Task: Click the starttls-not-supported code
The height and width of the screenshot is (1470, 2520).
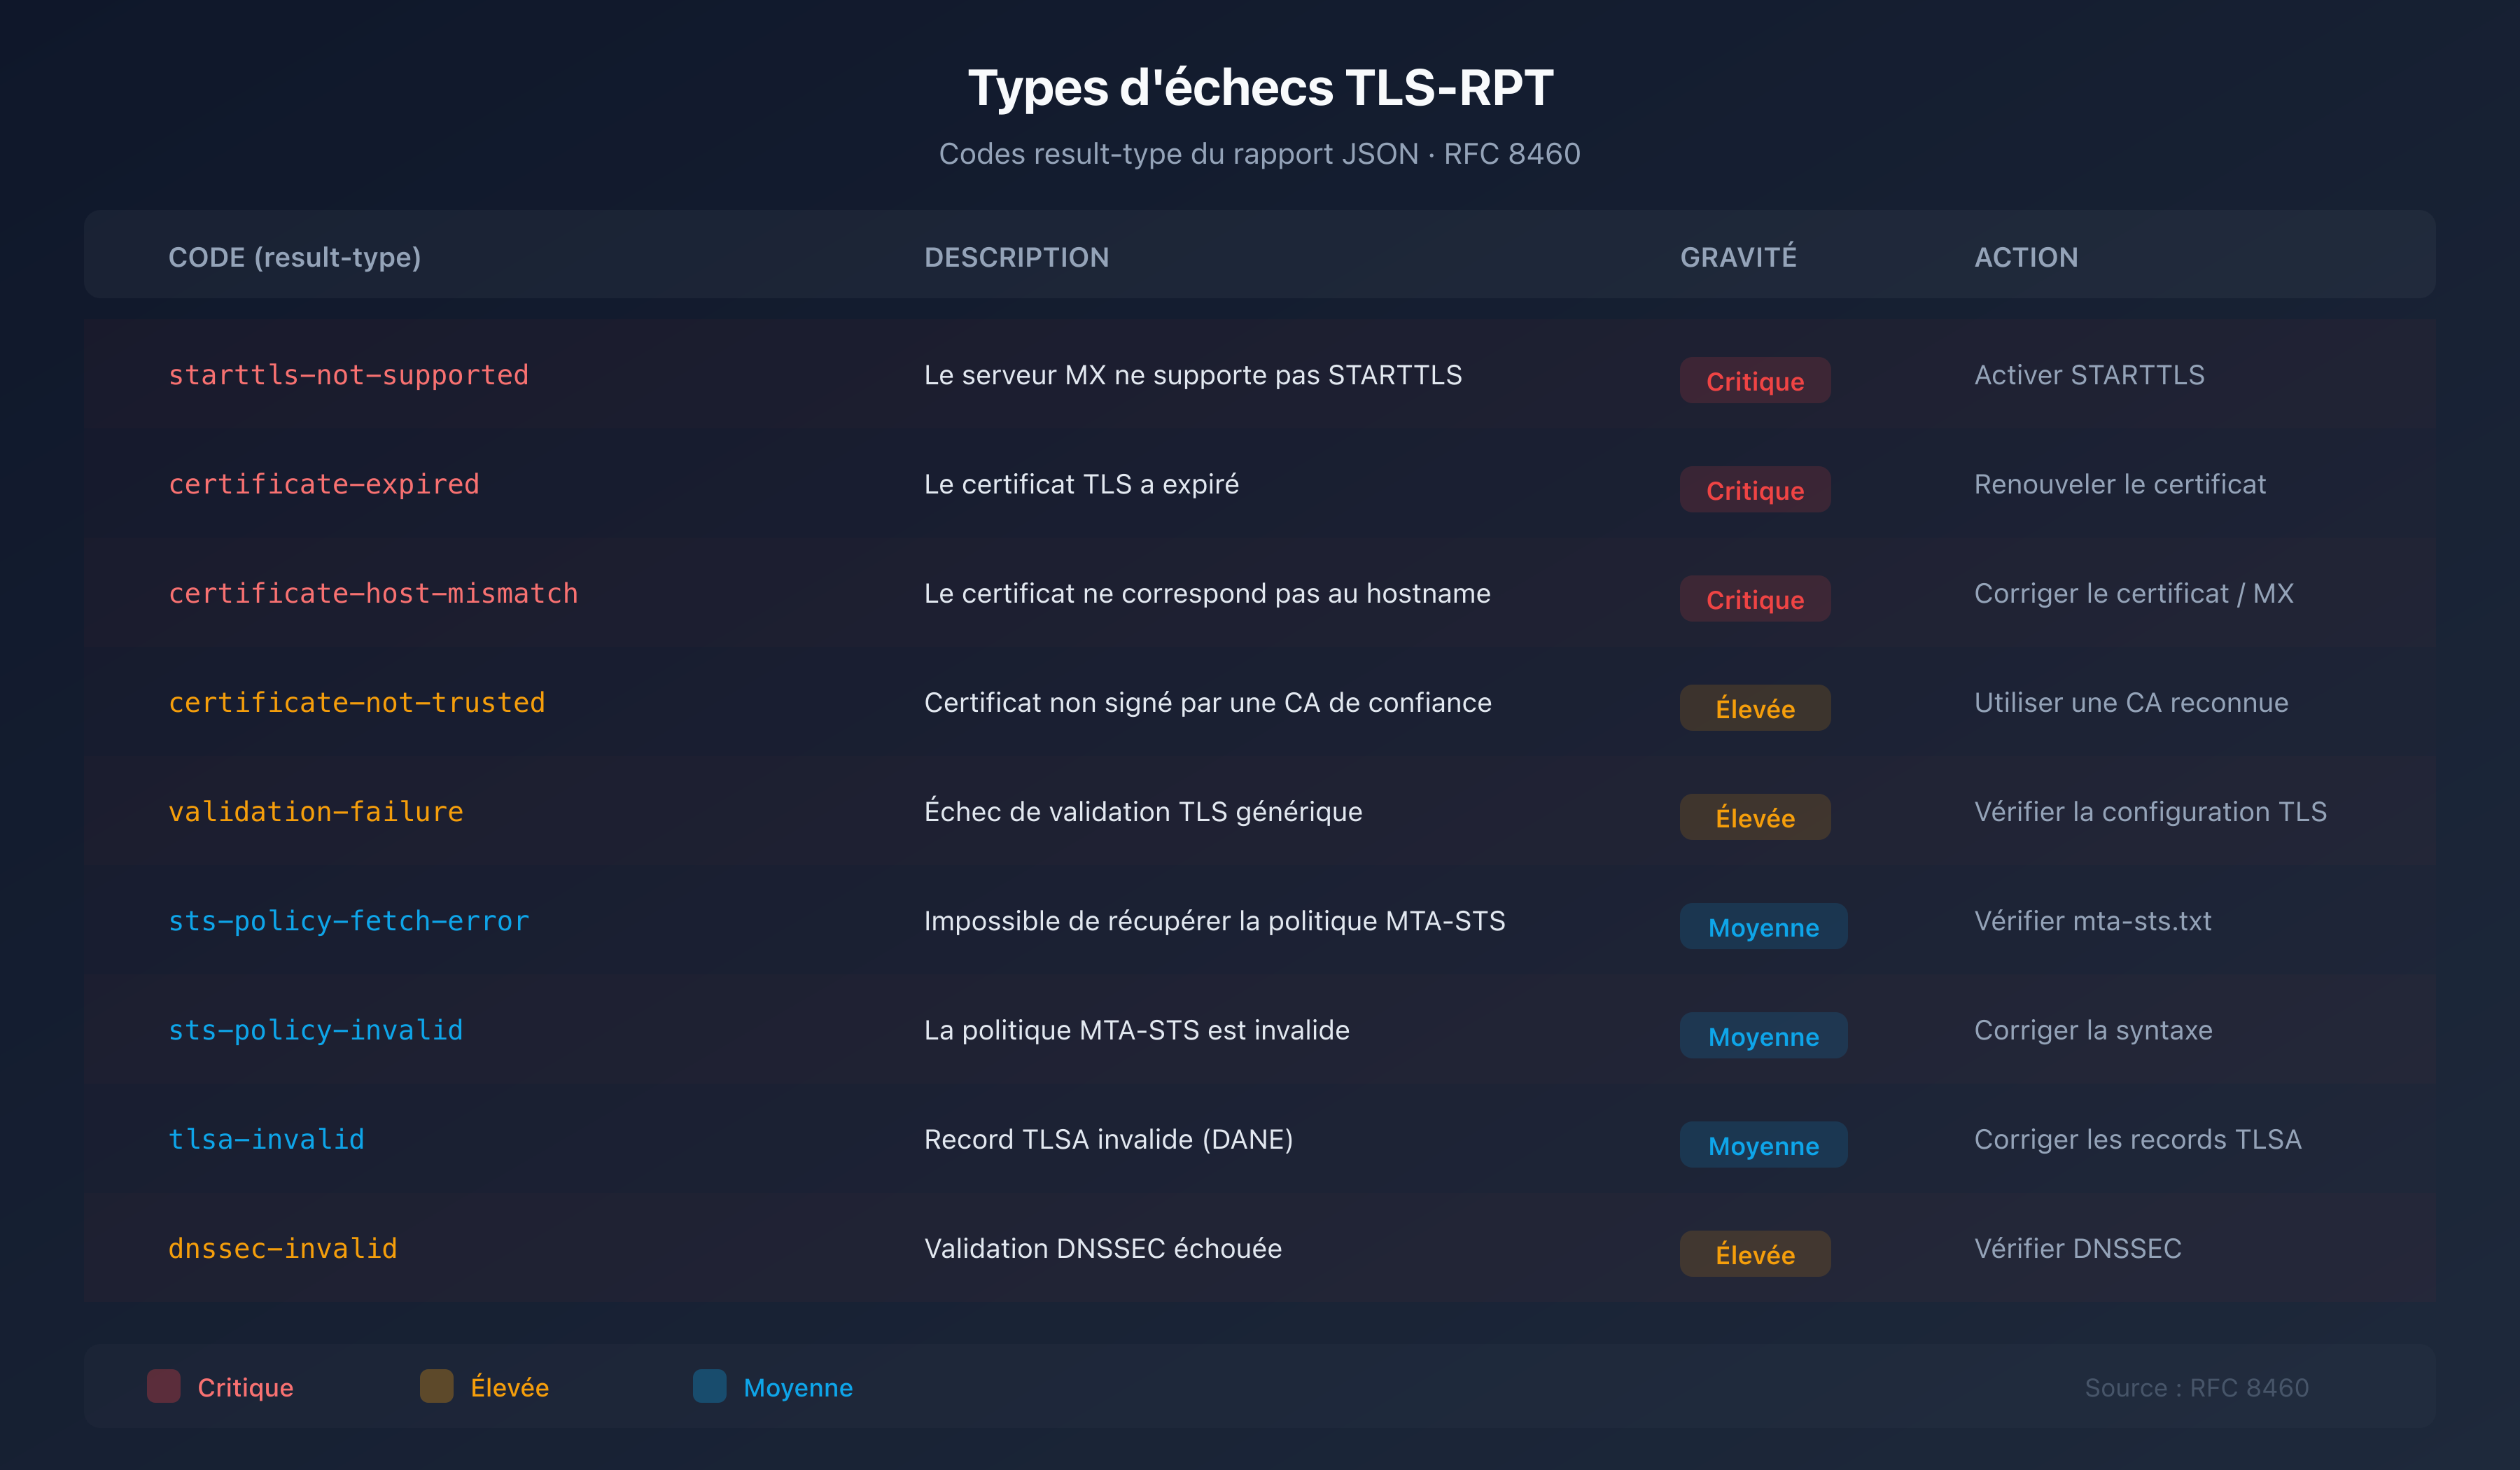Action: 348,375
